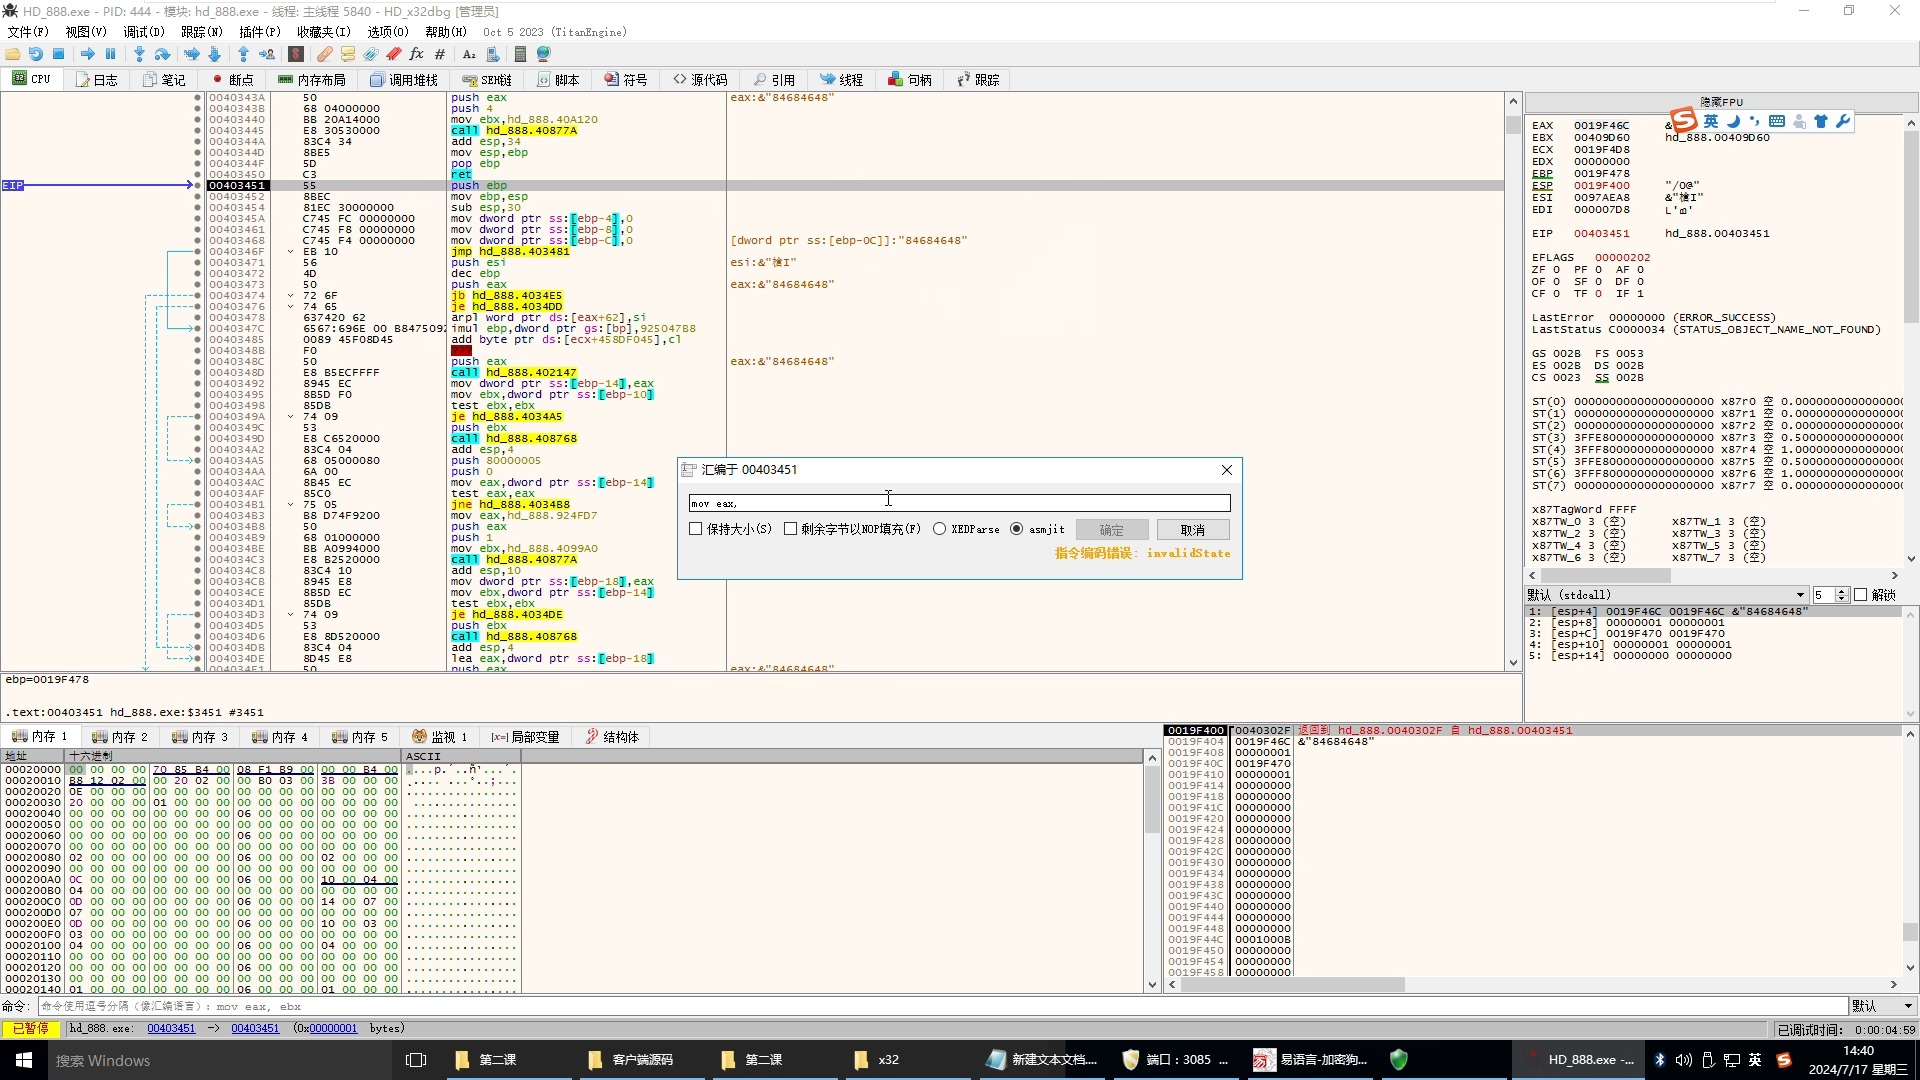1920x1080 pixels.
Task: Click the 隐藏FPU button above registers
Action: click(x=1721, y=102)
